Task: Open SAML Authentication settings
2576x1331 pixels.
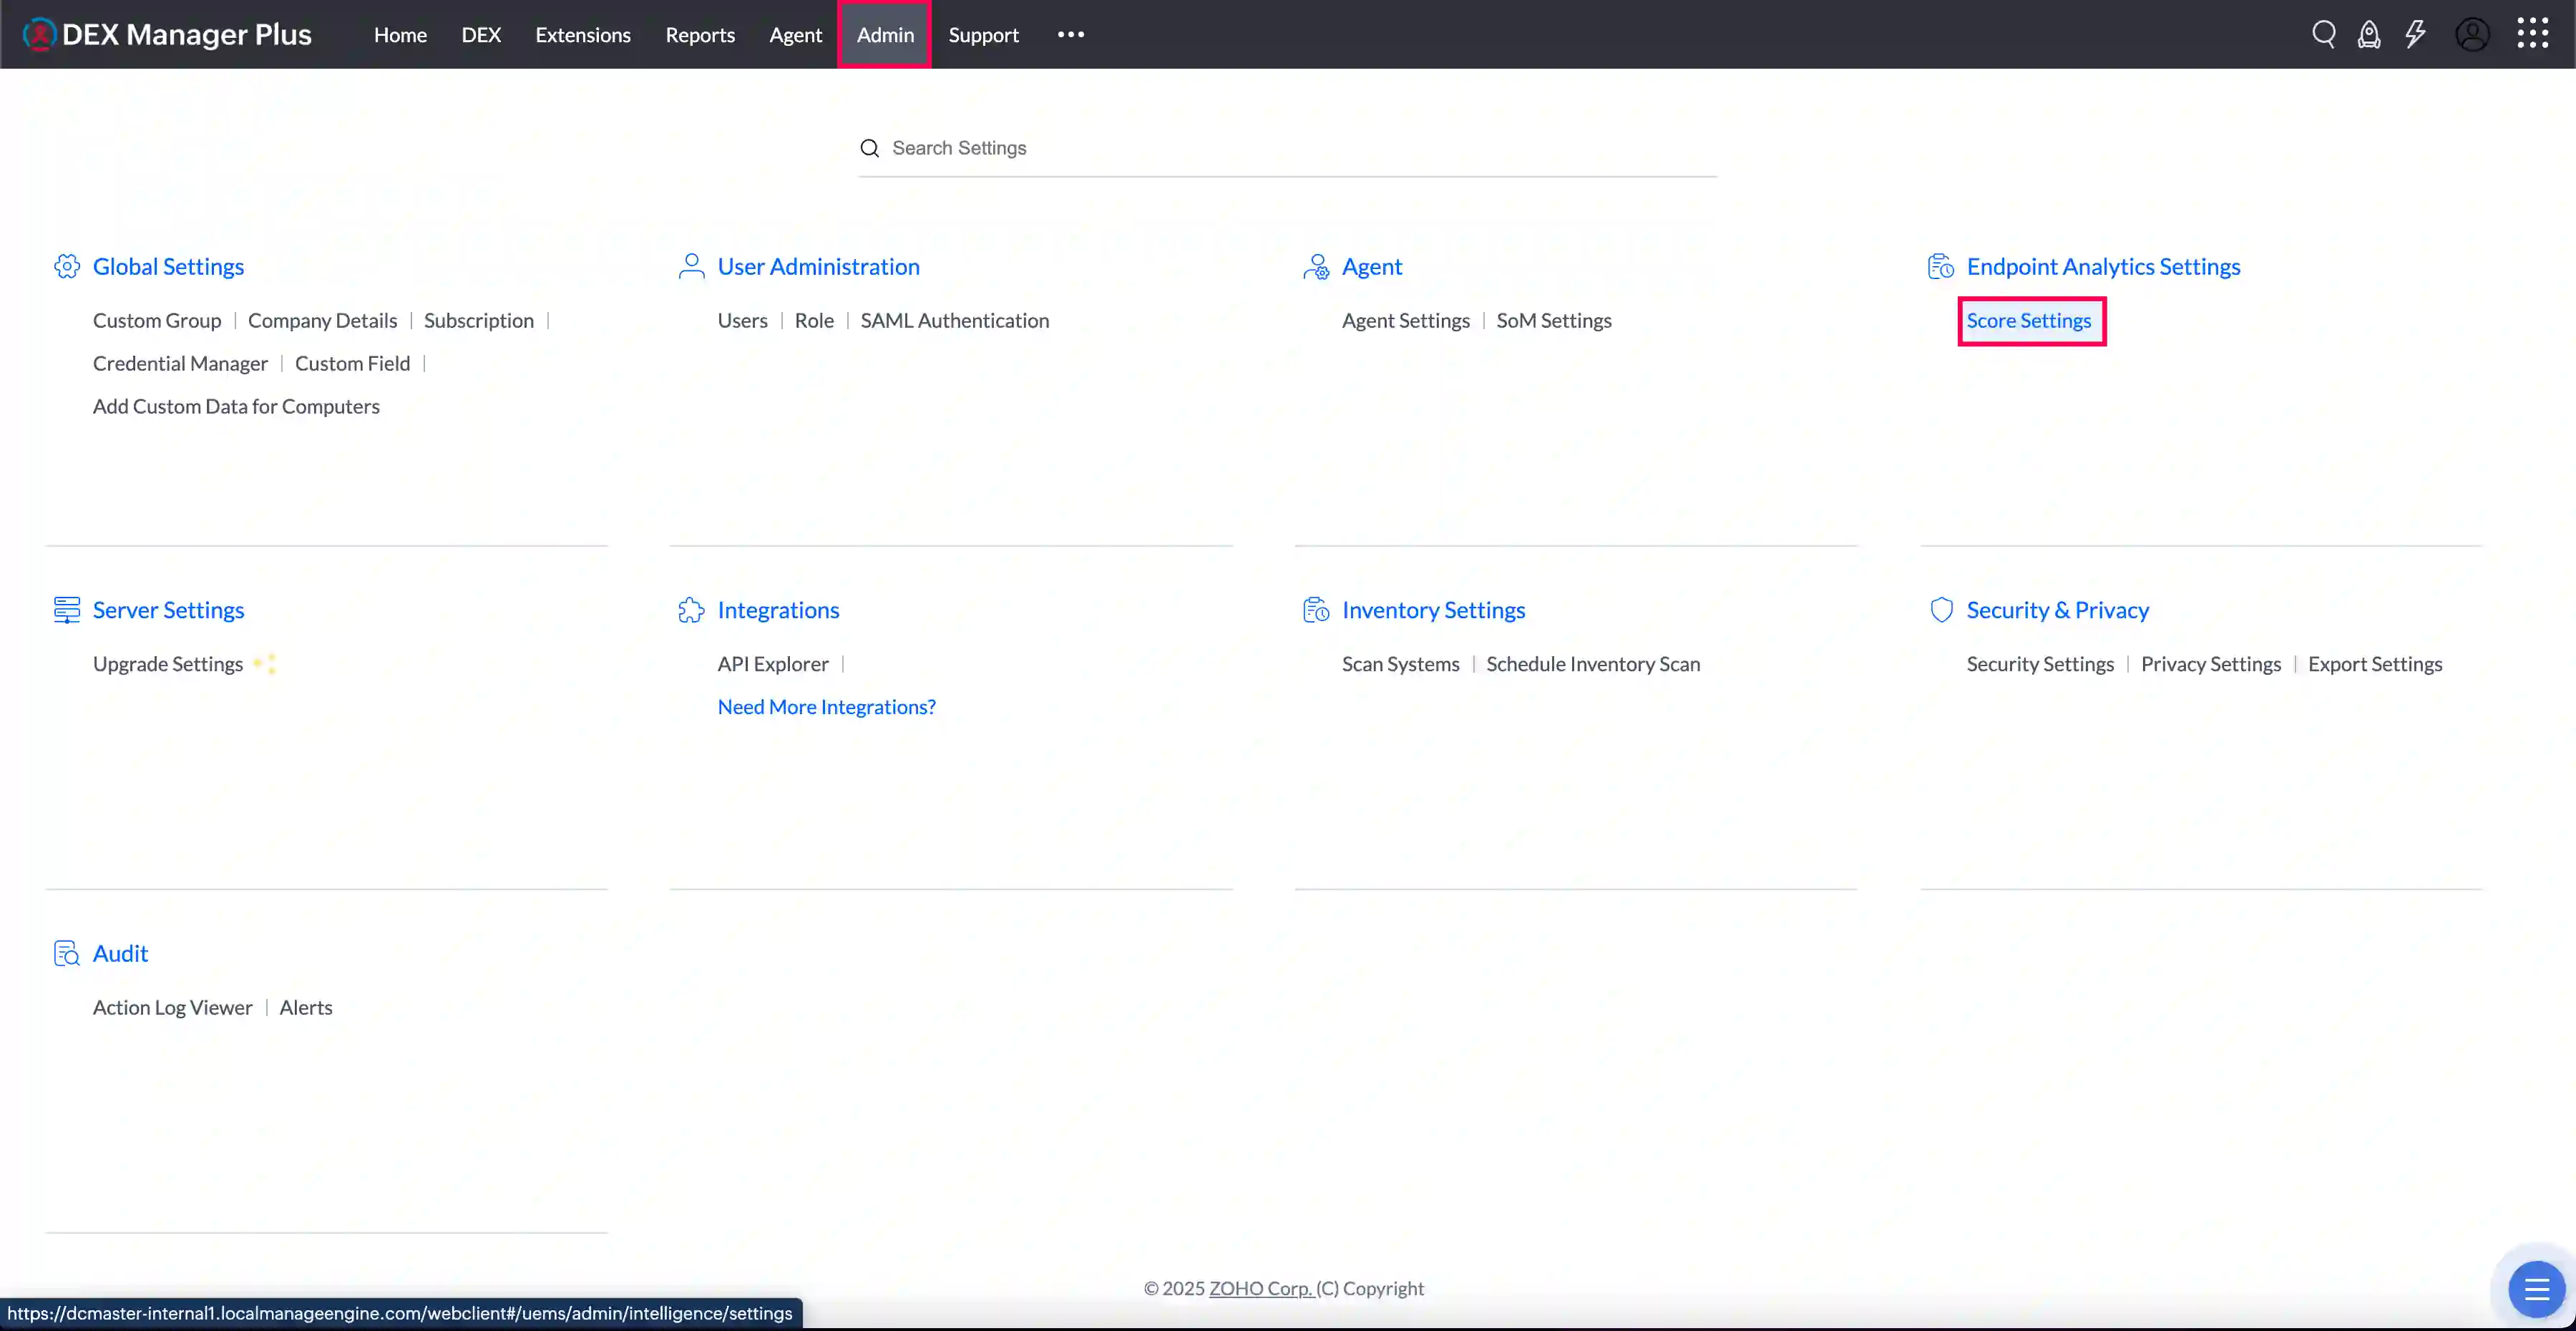Action: point(955,320)
